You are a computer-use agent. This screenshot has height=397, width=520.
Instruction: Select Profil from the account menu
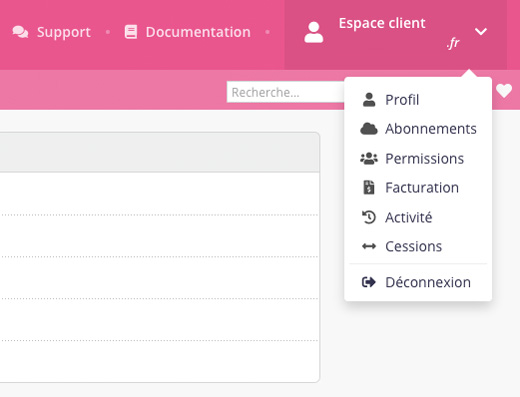(418, 100)
